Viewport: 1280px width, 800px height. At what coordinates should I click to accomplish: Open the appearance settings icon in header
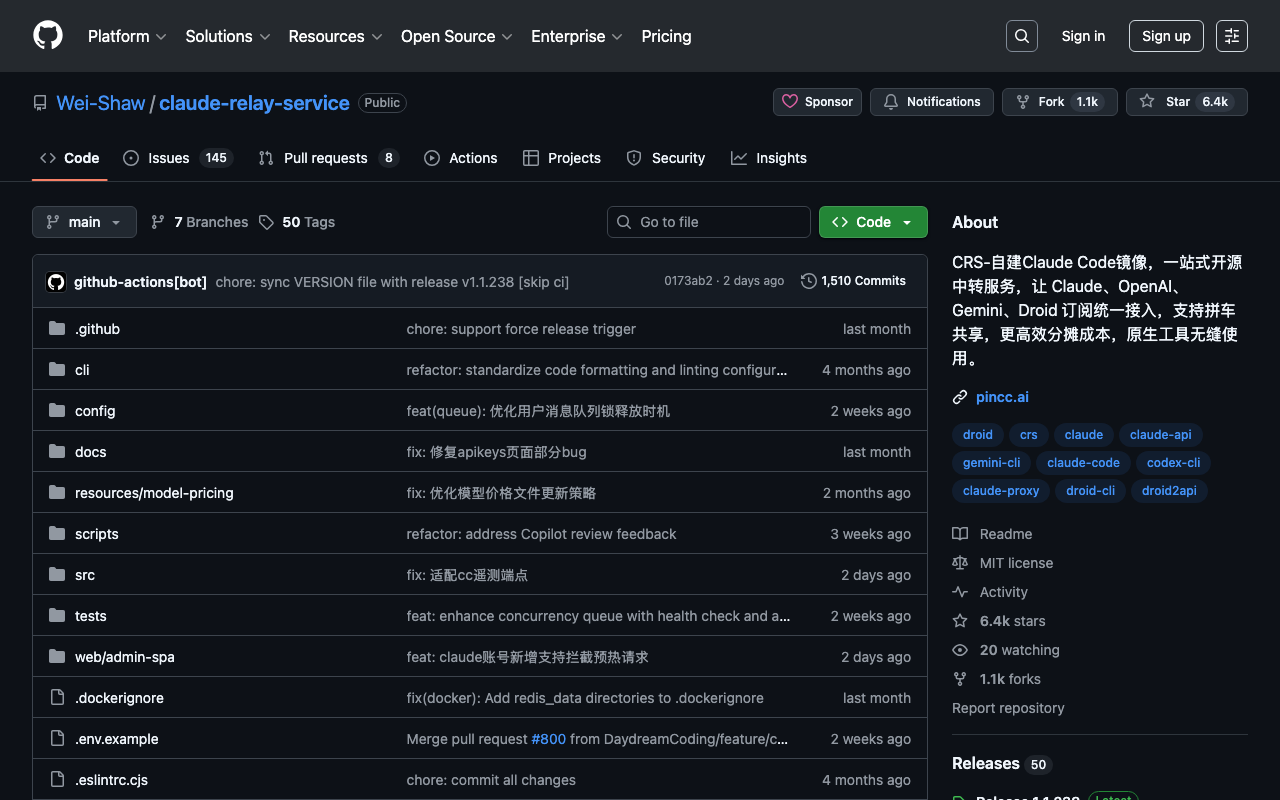1231,36
